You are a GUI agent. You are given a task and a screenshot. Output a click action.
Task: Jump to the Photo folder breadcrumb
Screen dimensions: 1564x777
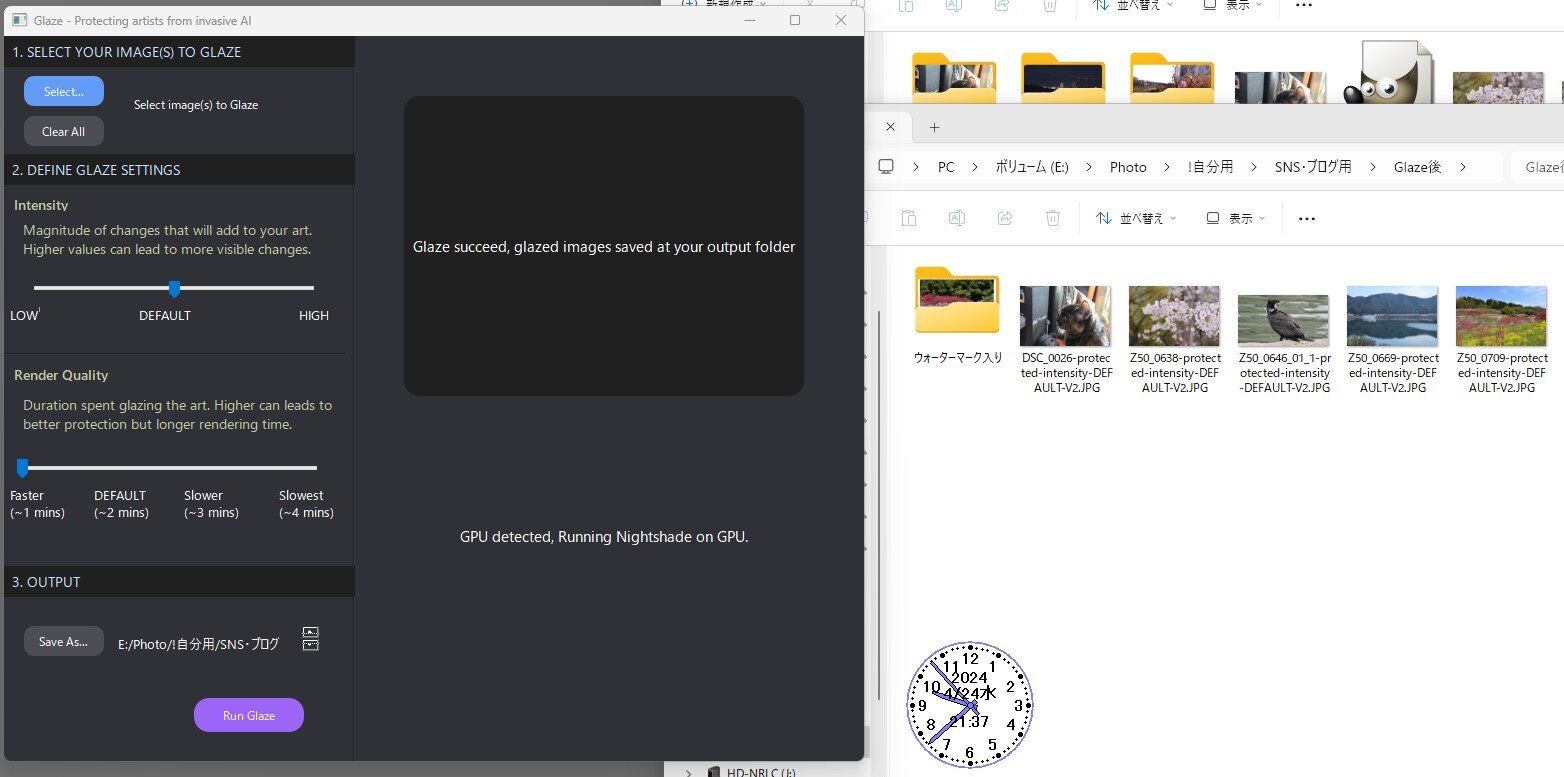[1128, 167]
